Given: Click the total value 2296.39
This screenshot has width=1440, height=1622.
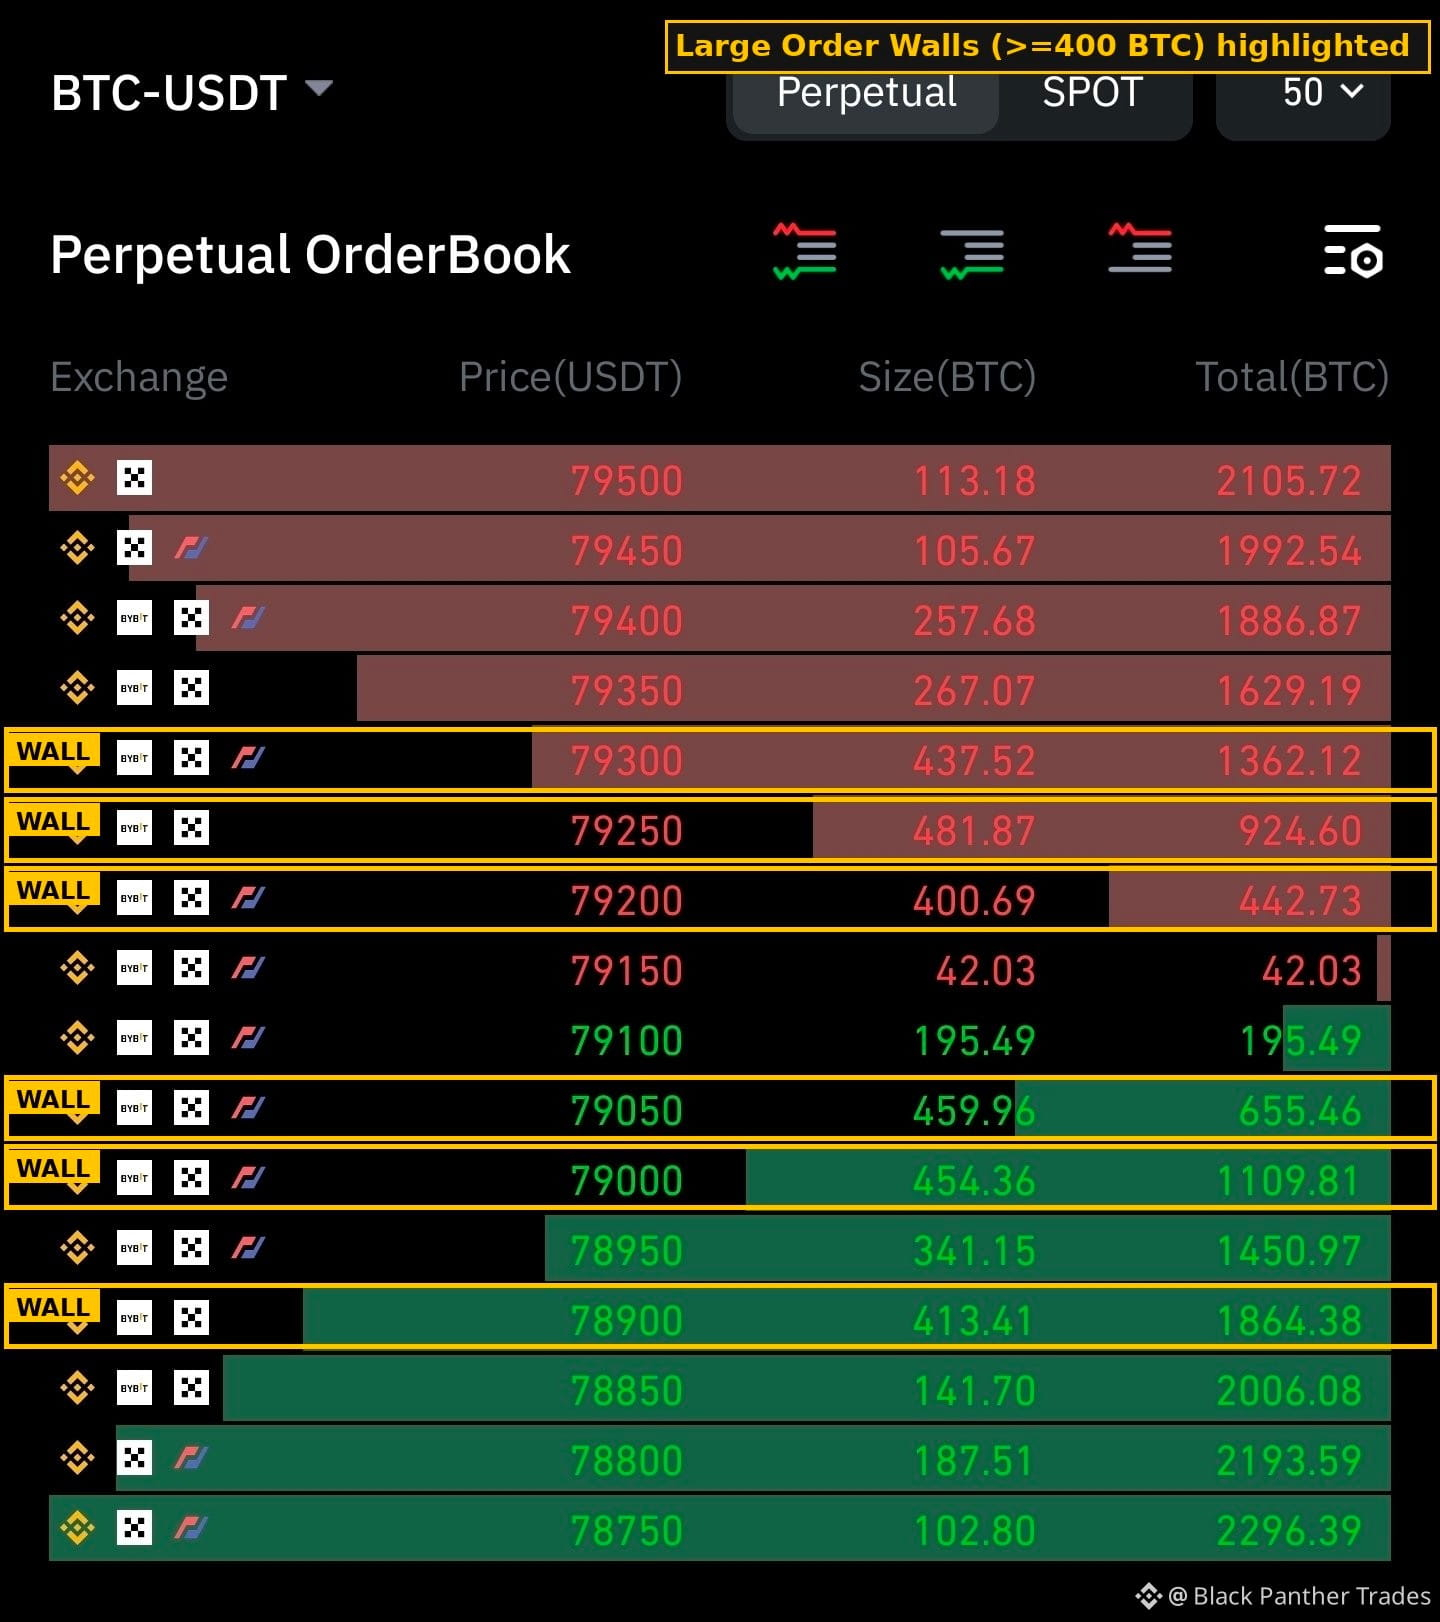Looking at the screenshot, I should (1289, 1531).
